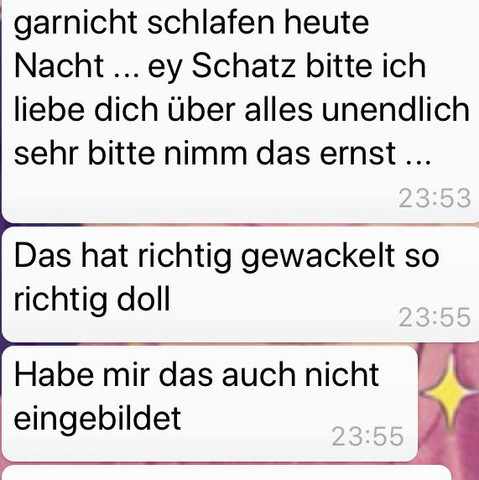Click the word "Habe"
Viewport: 479px width, 480px height.
[x=54, y=375]
